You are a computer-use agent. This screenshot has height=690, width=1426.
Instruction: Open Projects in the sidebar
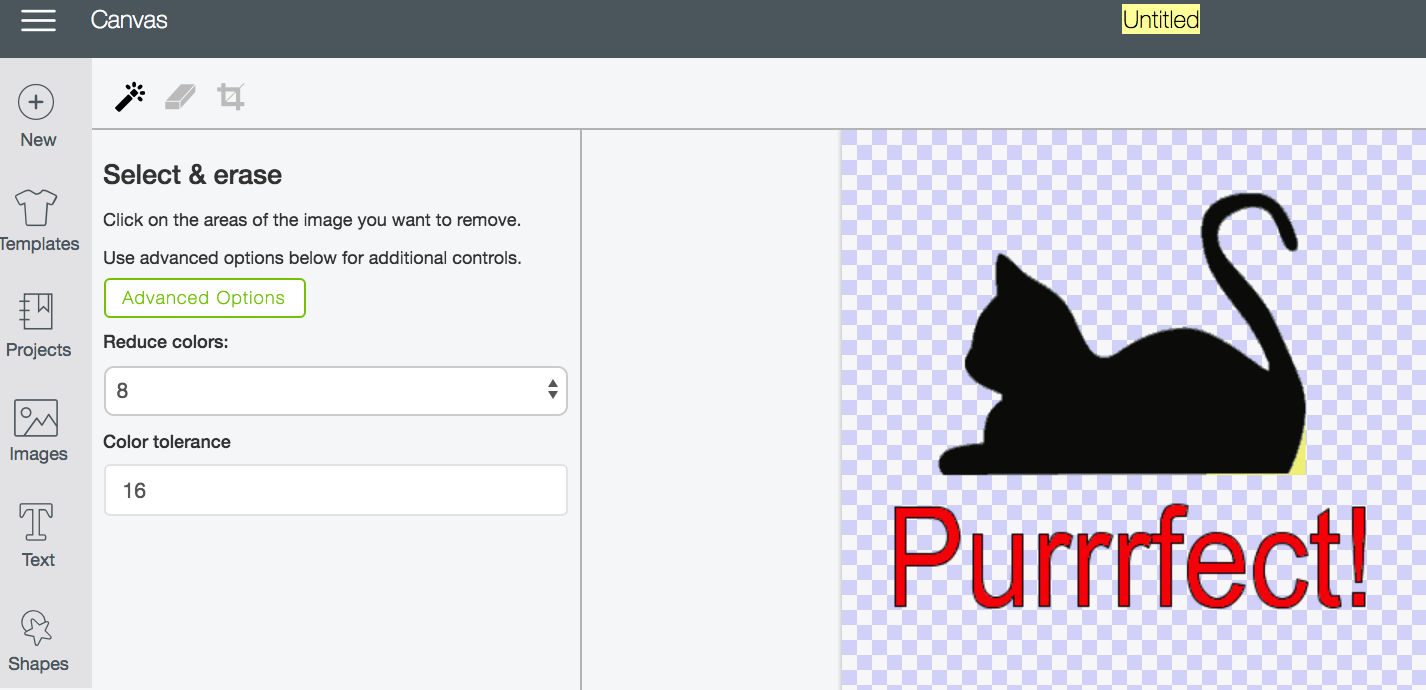[38, 326]
